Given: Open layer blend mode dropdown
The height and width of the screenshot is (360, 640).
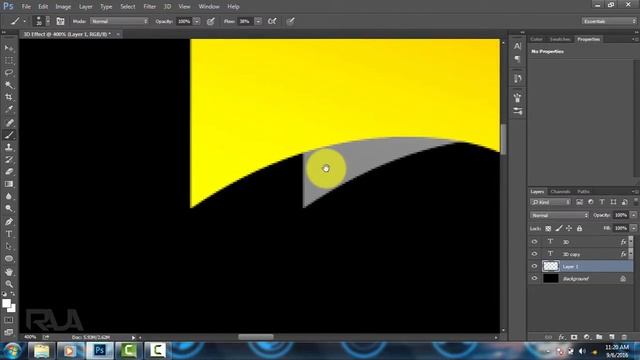Looking at the screenshot, I should [x=559, y=215].
